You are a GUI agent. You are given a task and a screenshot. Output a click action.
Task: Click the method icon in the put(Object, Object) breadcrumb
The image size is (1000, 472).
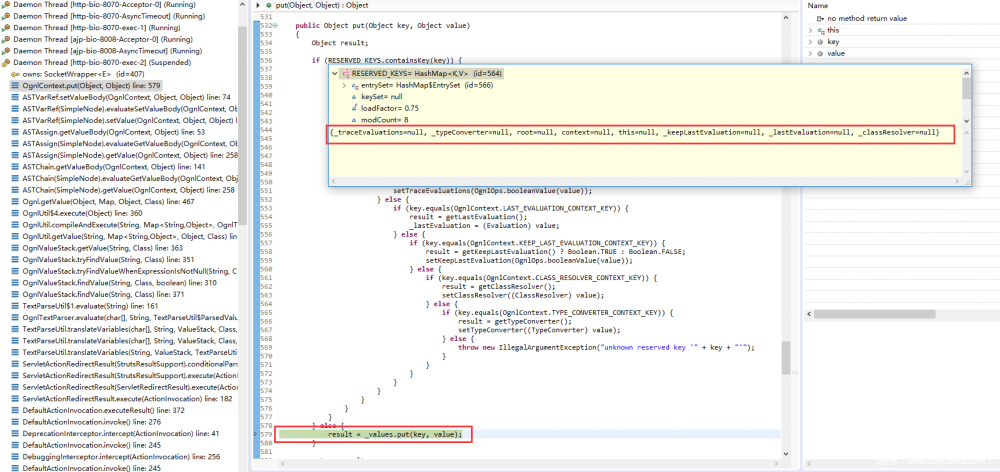click(270, 5)
